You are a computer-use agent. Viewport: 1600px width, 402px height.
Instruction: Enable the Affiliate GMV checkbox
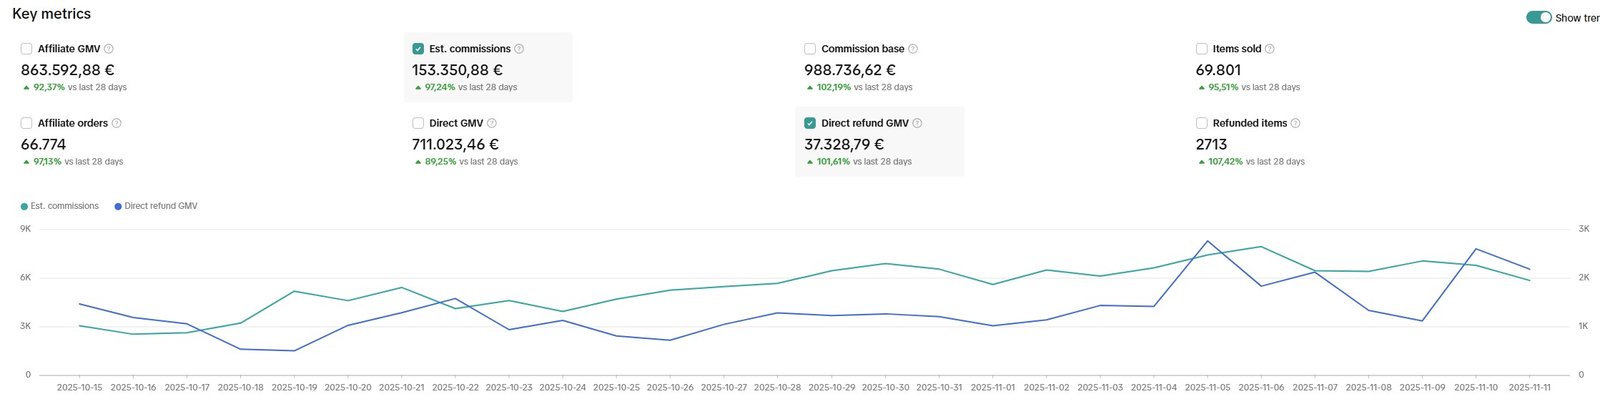(x=26, y=49)
